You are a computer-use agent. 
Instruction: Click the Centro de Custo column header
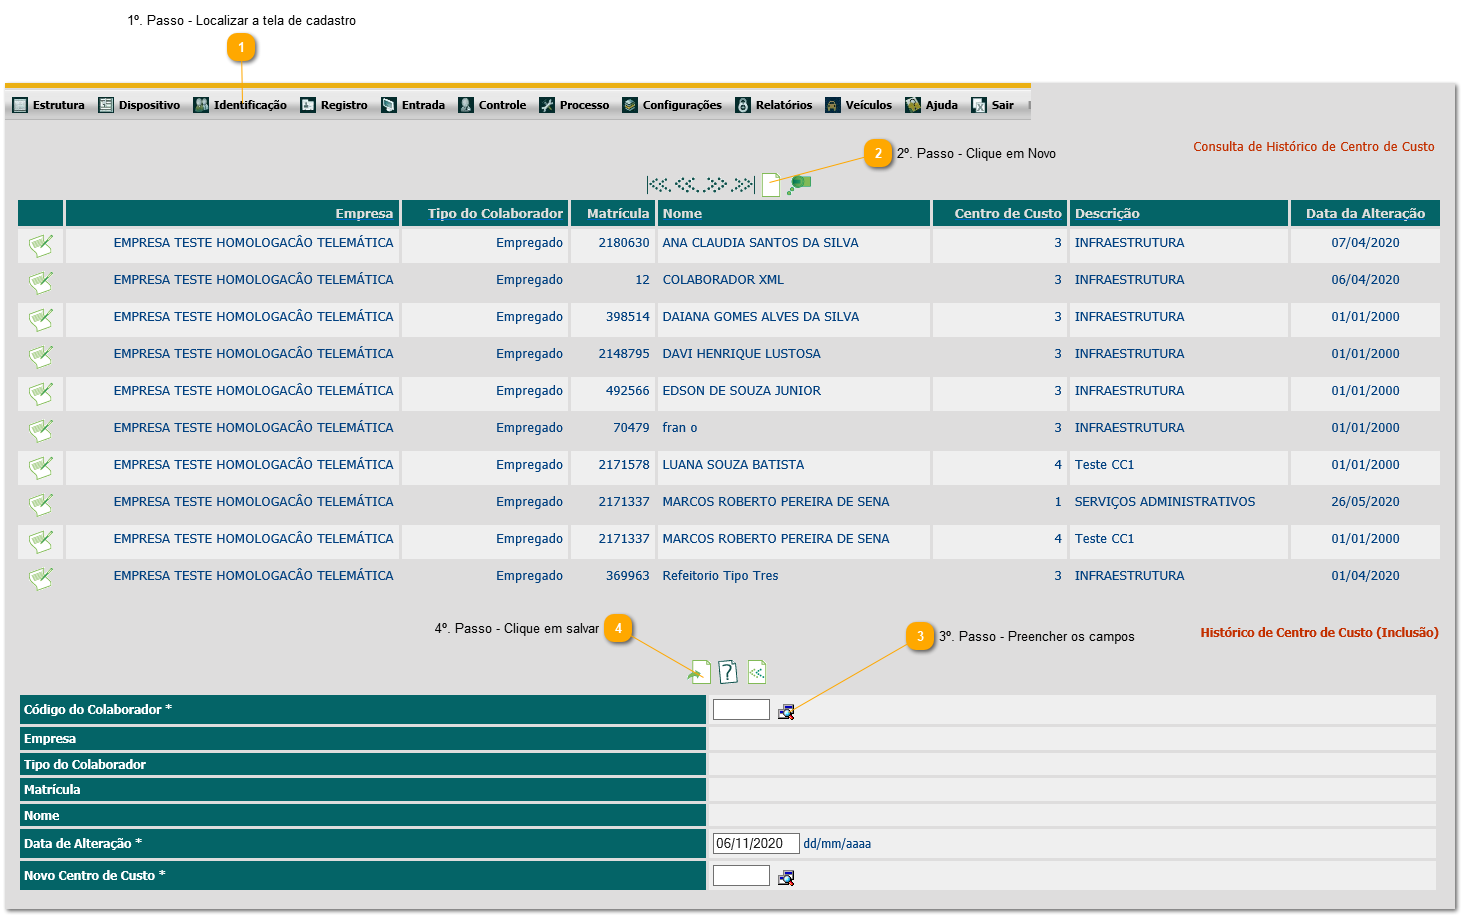coord(1000,213)
